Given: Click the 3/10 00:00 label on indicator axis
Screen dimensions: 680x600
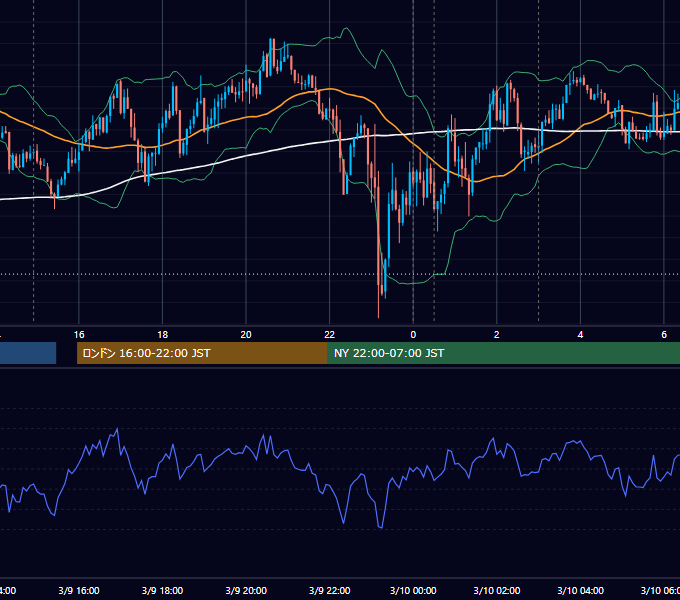Looking at the screenshot, I should click(x=413, y=590).
